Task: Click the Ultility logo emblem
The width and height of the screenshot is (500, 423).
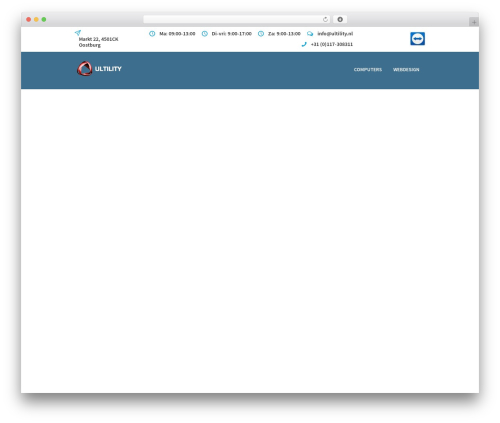Action: (x=85, y=69)
